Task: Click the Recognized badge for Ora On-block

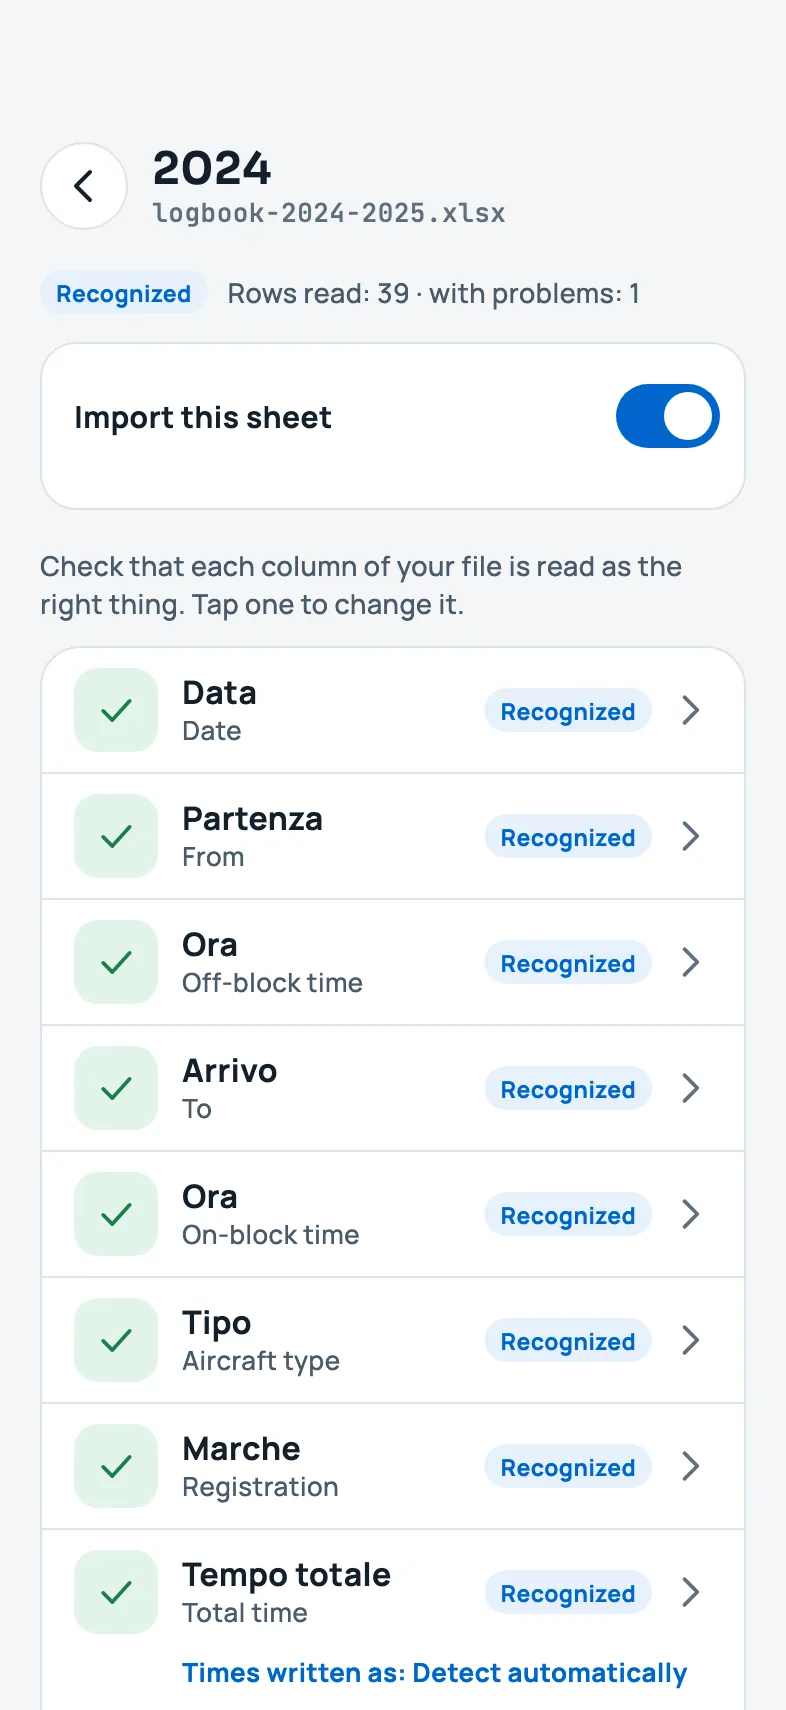Action: [568, 1215]
